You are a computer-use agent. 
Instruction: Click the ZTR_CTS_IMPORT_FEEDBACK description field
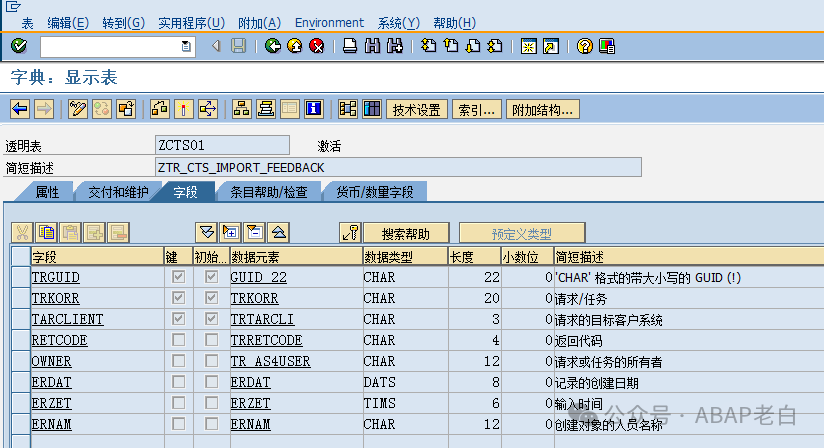[x=398, y=168]
